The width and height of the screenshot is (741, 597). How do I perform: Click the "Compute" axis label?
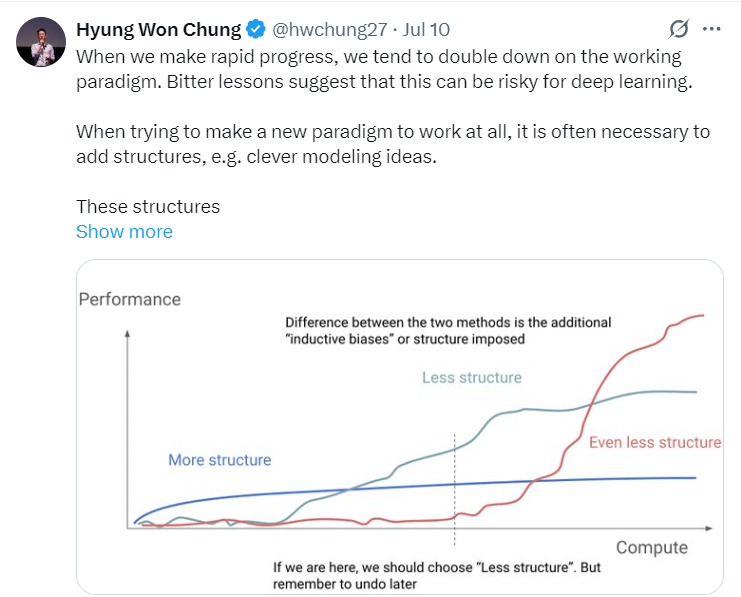pos(651,547)
